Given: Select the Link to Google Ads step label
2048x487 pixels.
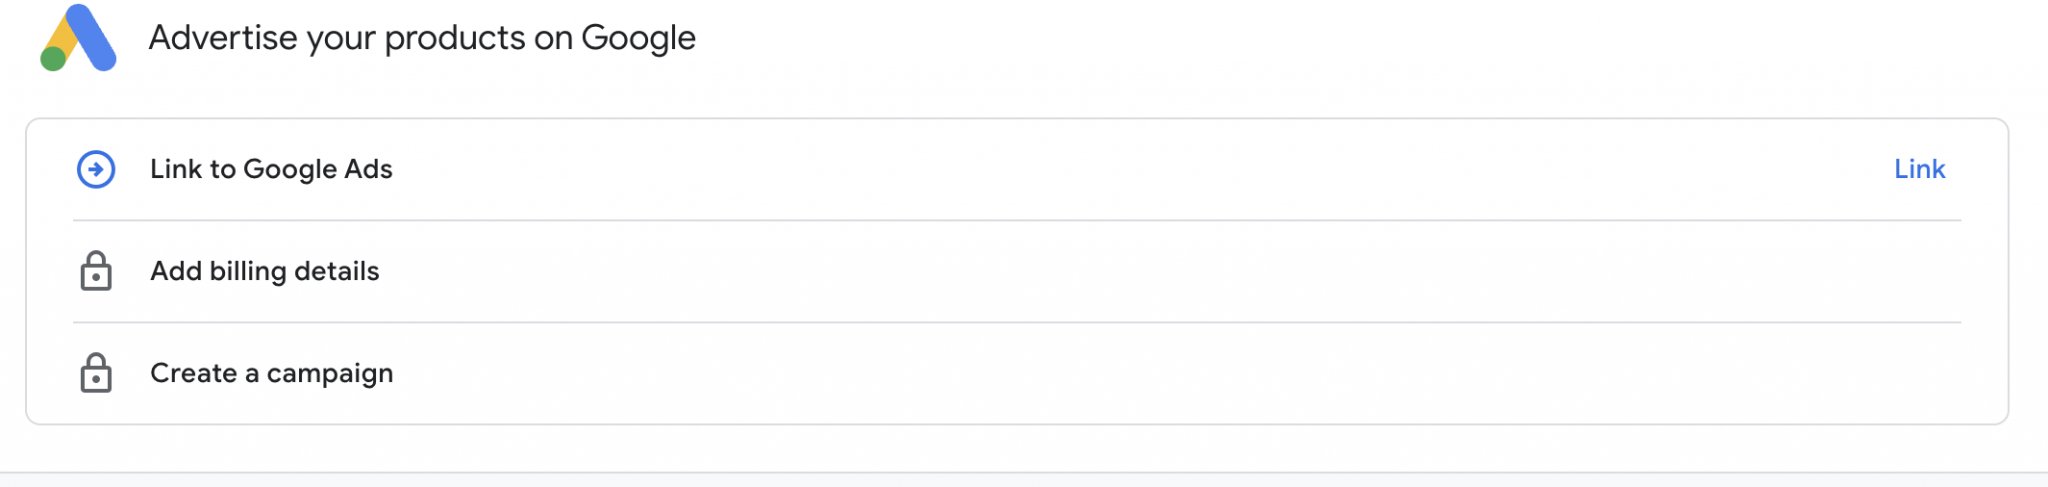Looking at the screenshot, I should [x=271, y=169].
